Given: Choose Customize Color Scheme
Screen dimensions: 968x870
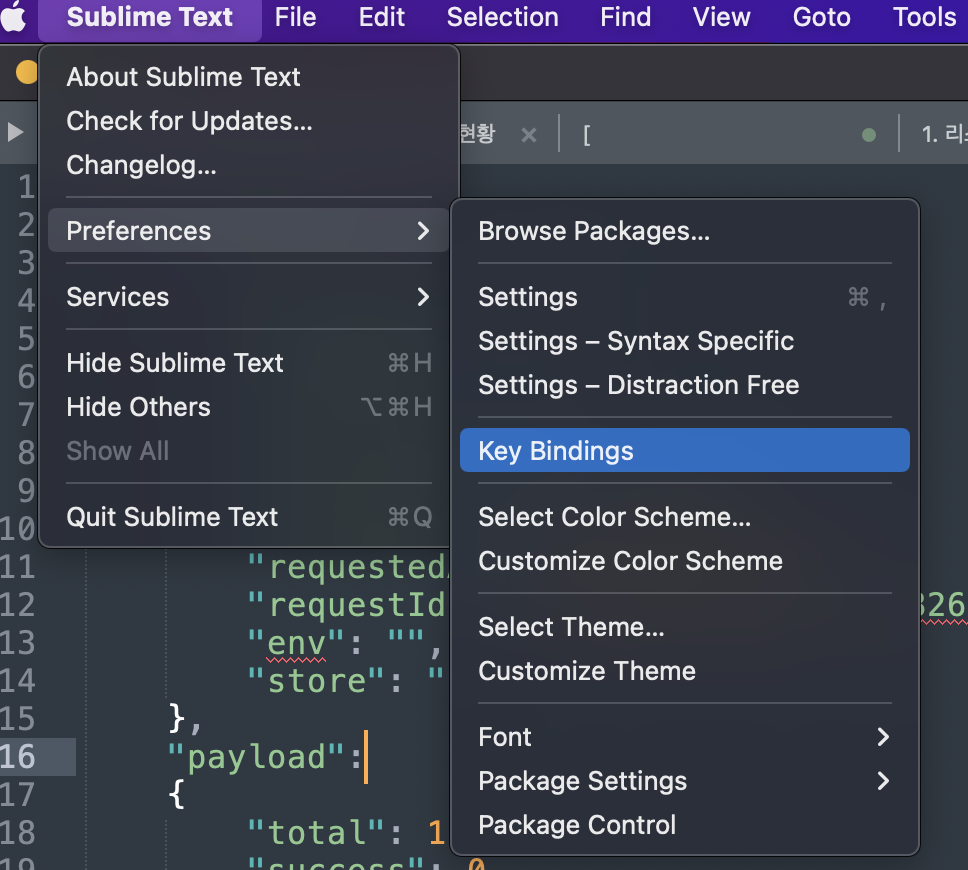Looking at the screenshot, I should (685, 561).
